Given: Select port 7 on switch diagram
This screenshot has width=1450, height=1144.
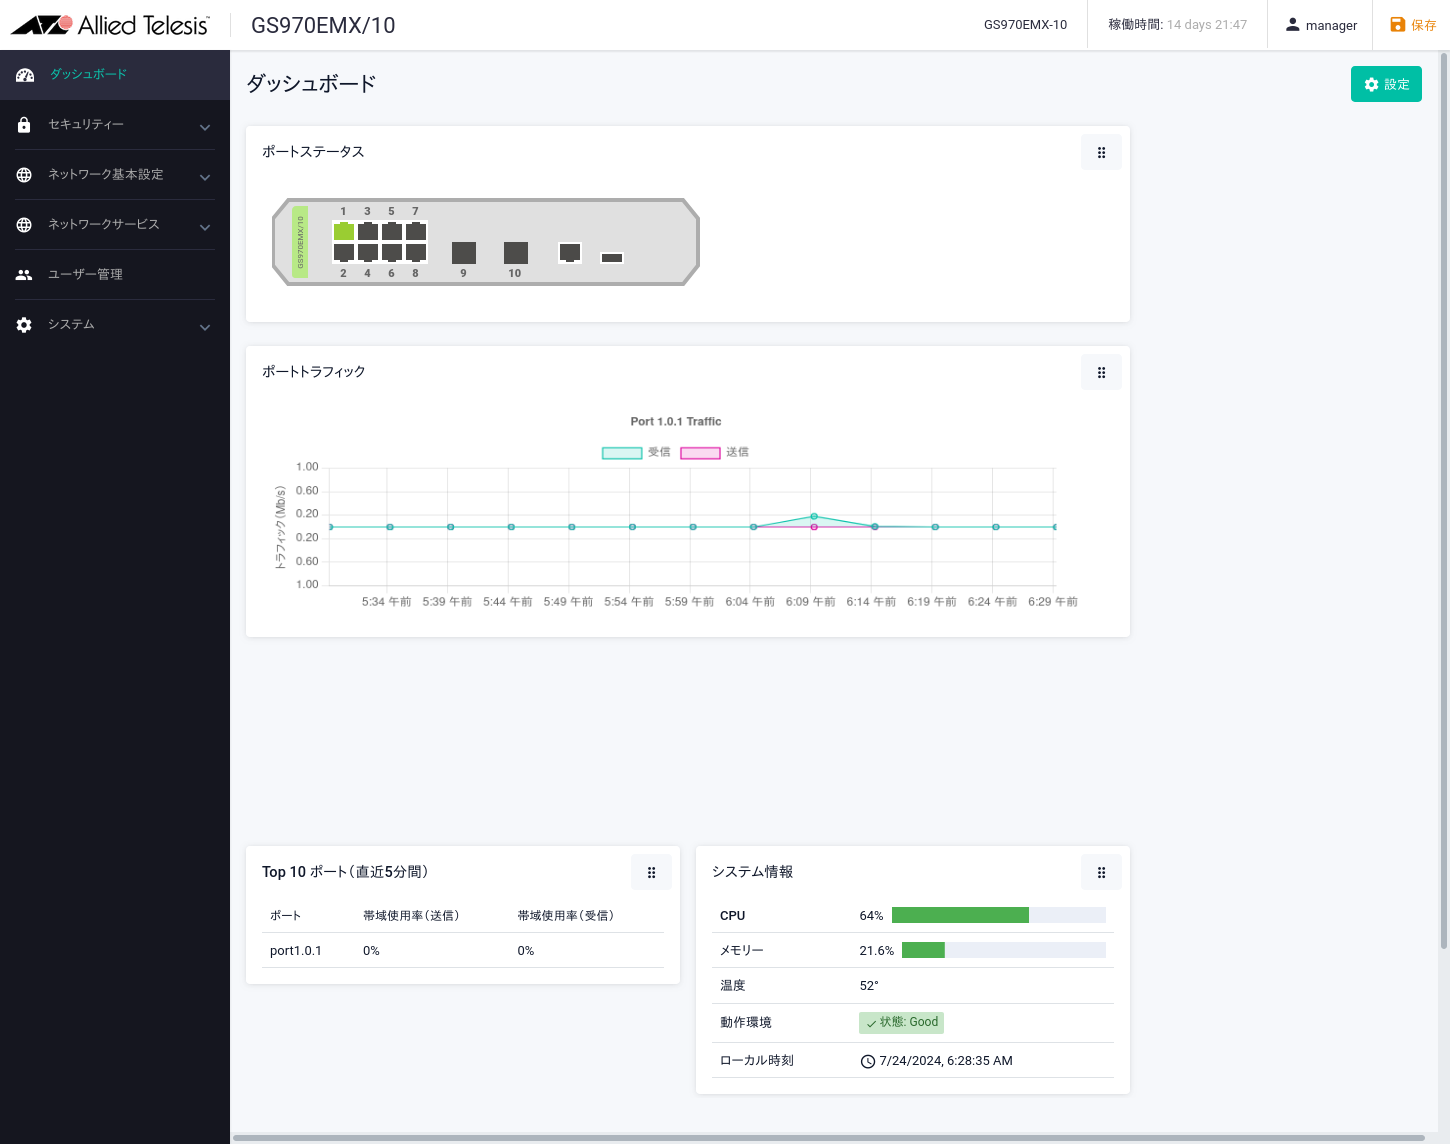Looking at the screenshot, I should pos(416,231).
